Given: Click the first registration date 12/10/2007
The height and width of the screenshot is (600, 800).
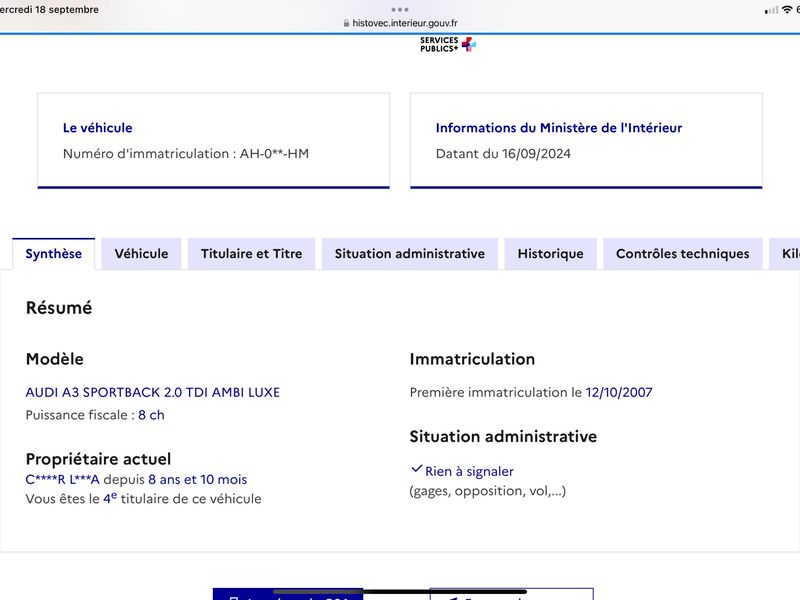Looking at the screenshot, I should tap(619, 392).
